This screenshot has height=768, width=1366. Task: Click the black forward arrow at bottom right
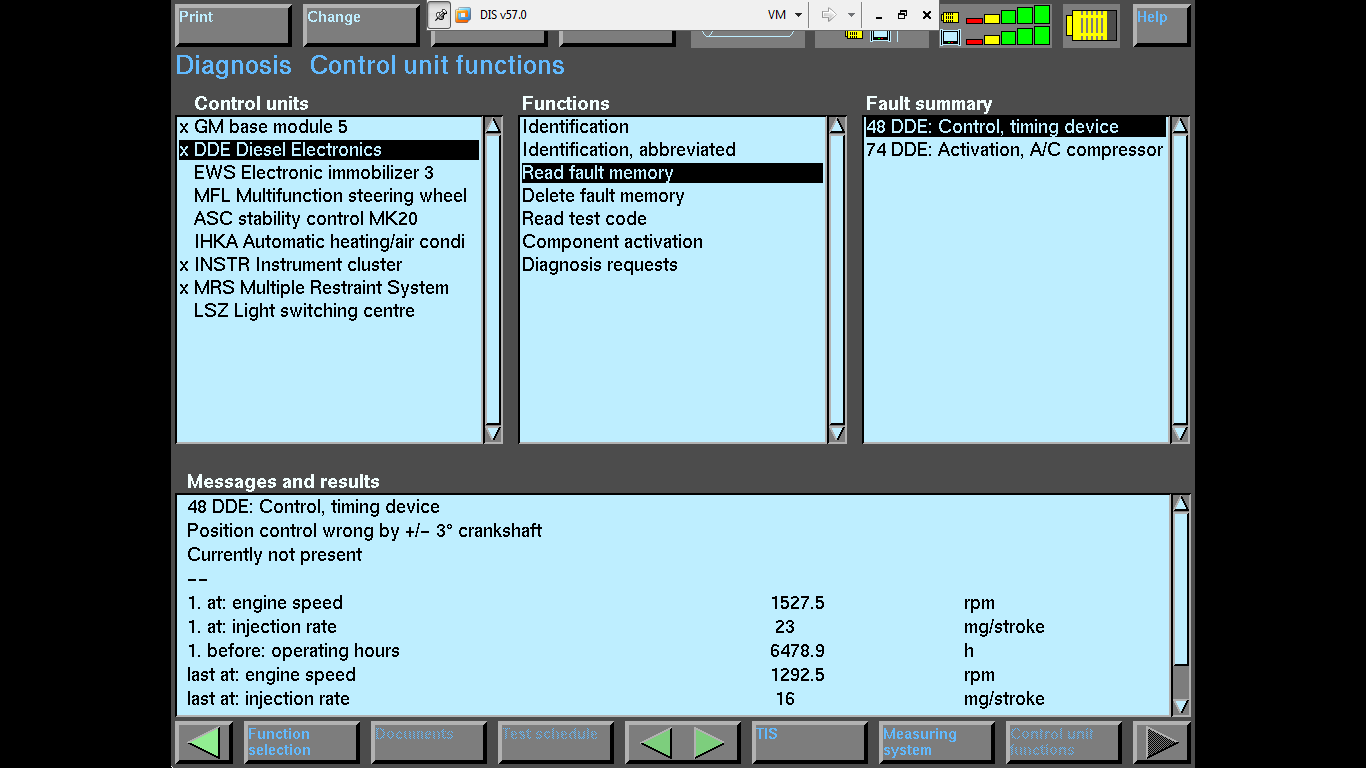click(x=1161, y=743)
